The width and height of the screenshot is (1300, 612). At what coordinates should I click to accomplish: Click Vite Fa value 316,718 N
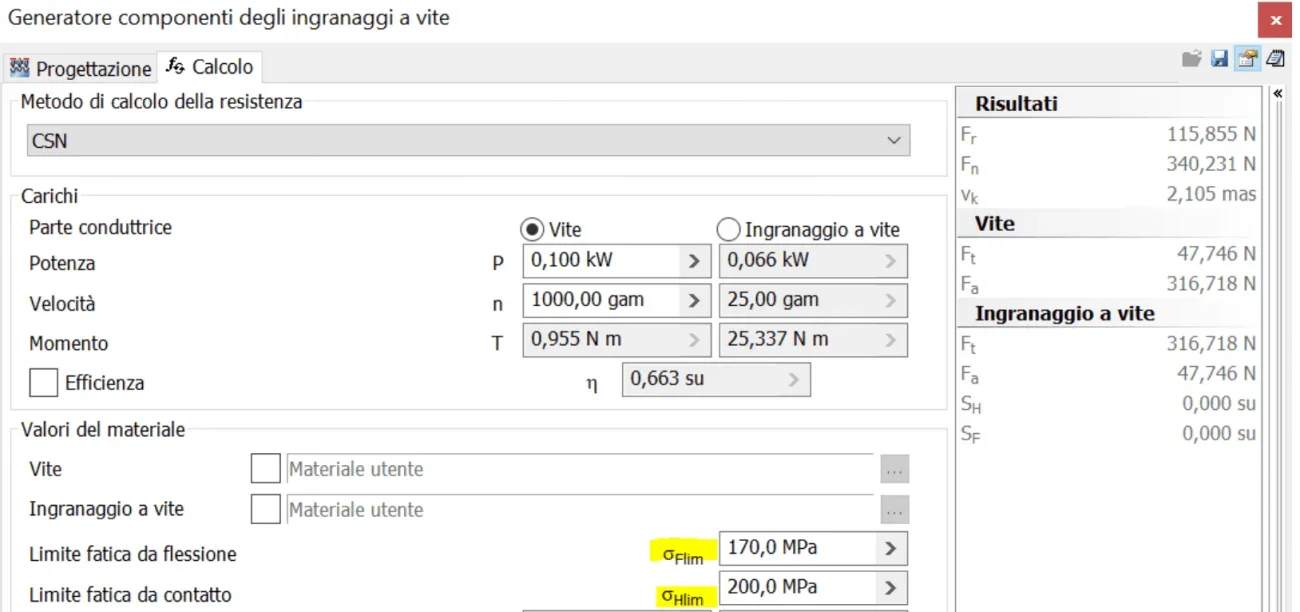1211,284
